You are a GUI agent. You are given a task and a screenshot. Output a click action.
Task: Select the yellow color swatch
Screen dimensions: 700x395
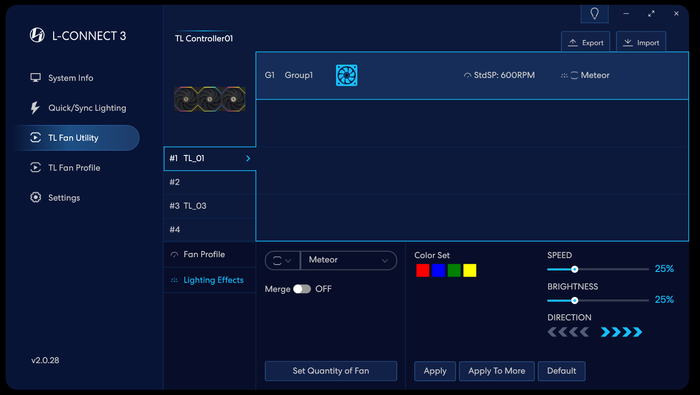(470, 270)
